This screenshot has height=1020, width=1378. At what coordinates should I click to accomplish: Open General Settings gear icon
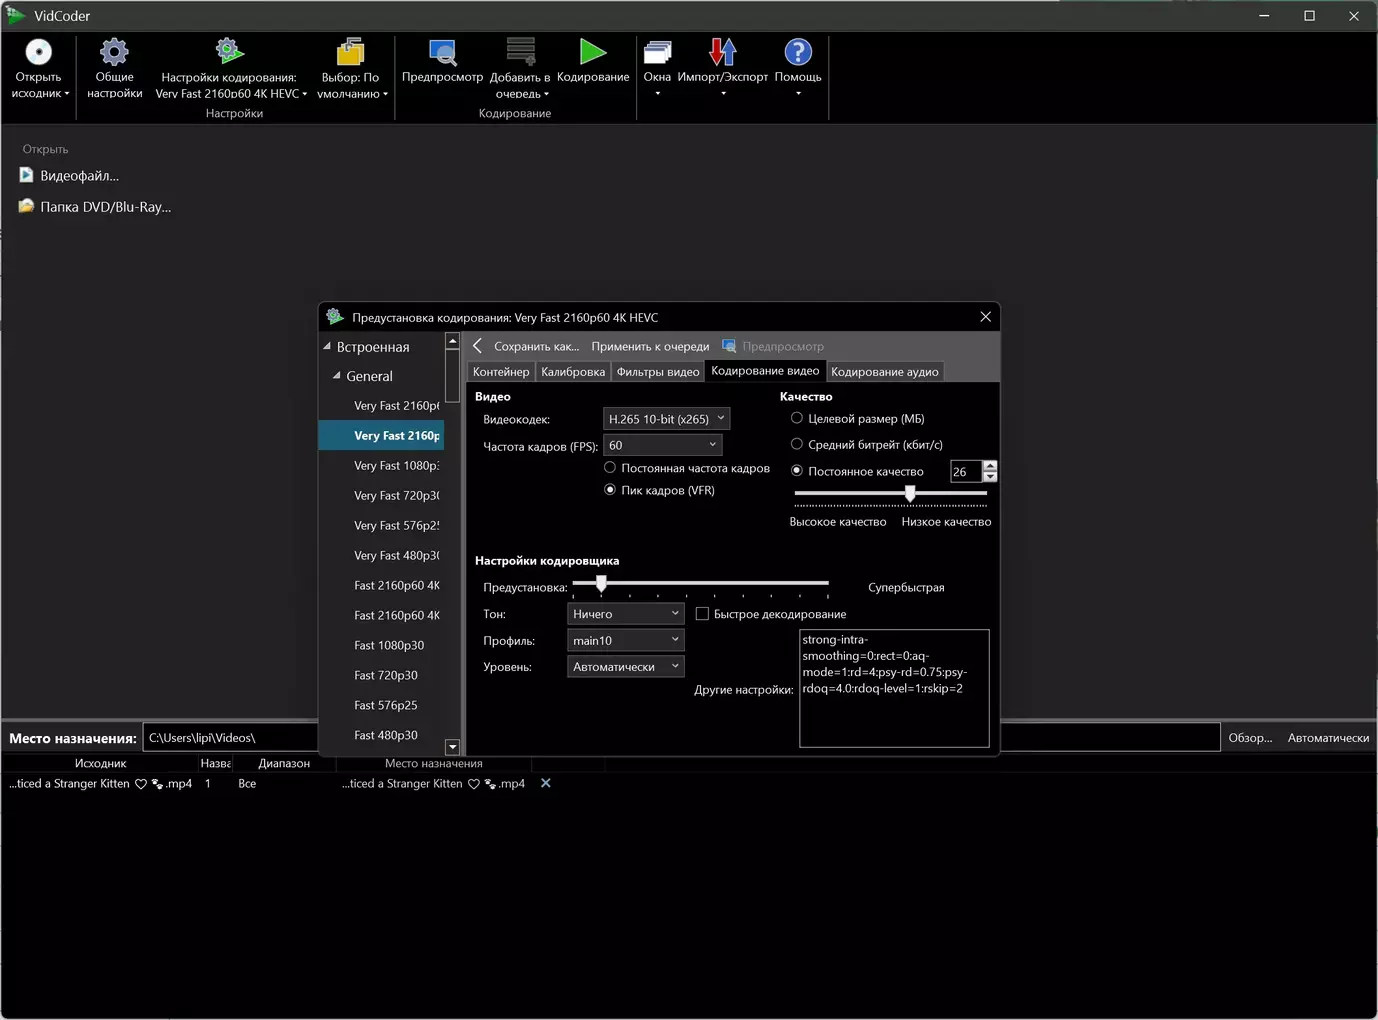coord(114,53)
